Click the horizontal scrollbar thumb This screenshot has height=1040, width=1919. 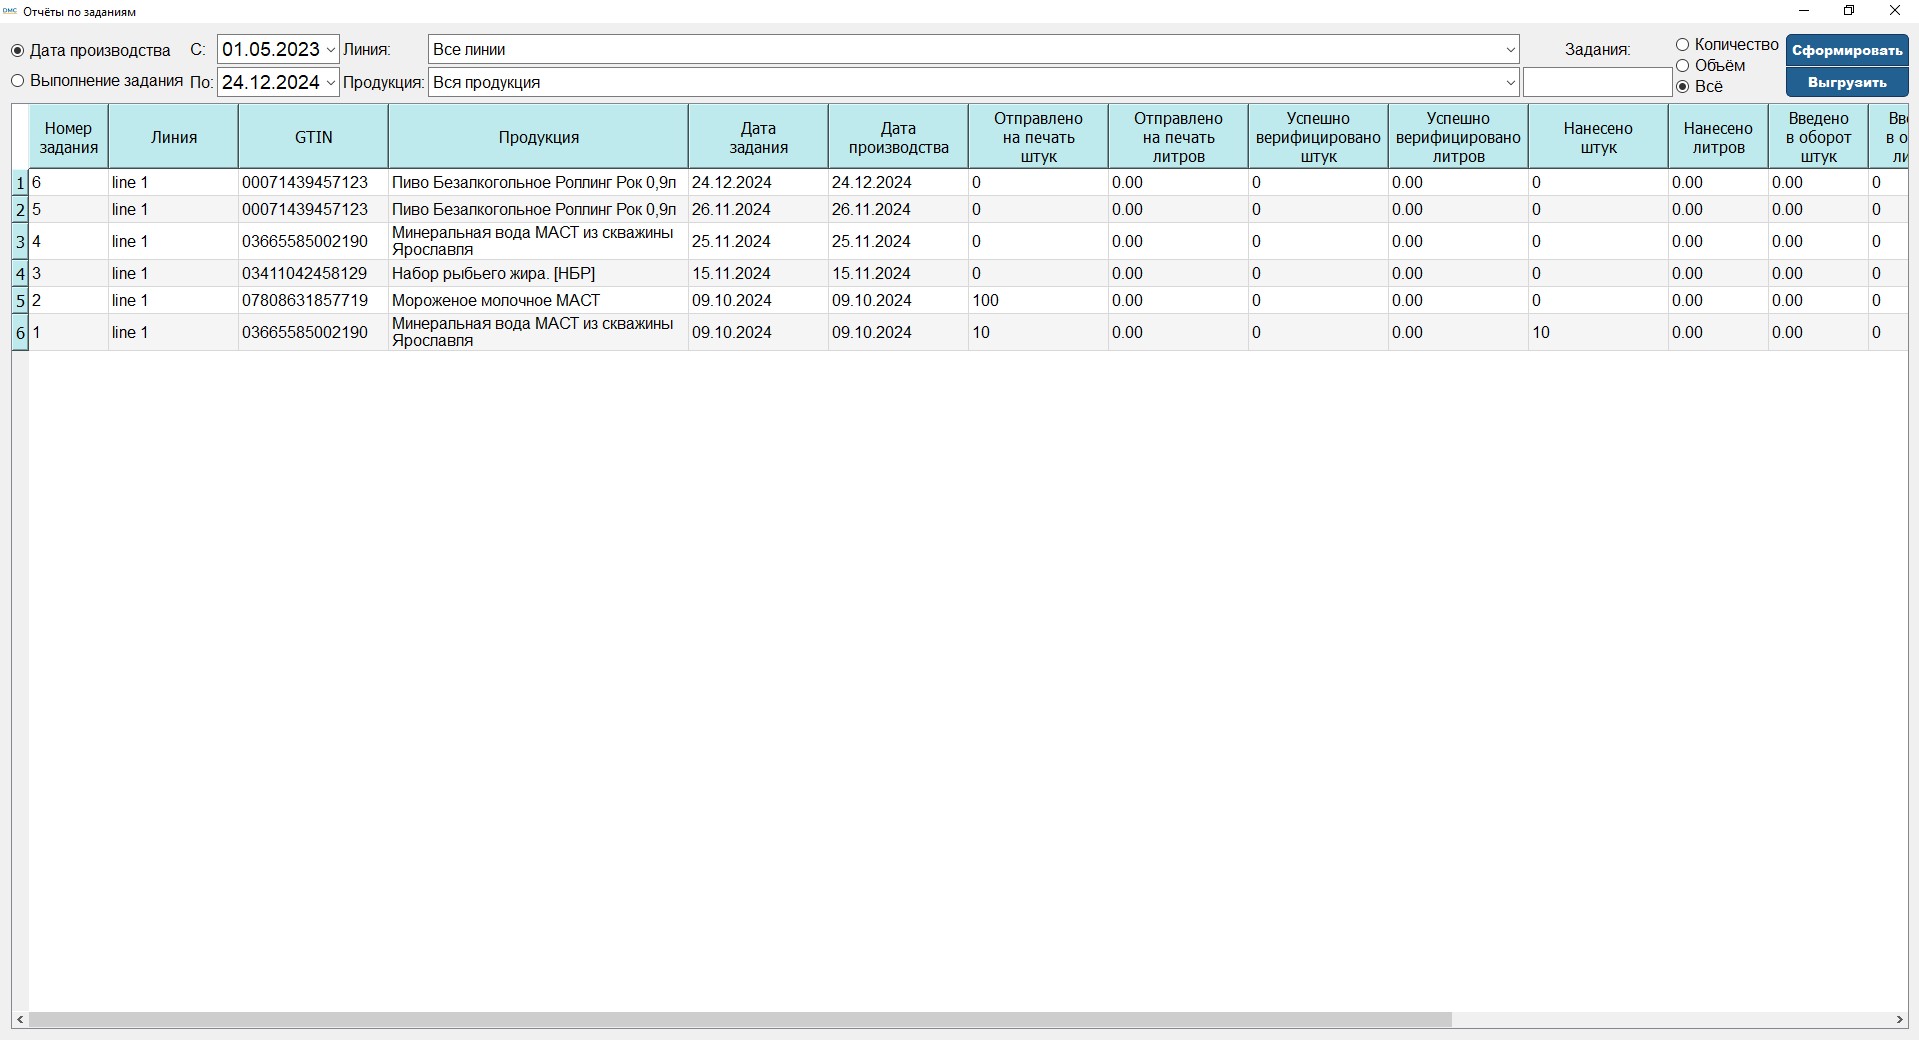tap(740, 1020)
